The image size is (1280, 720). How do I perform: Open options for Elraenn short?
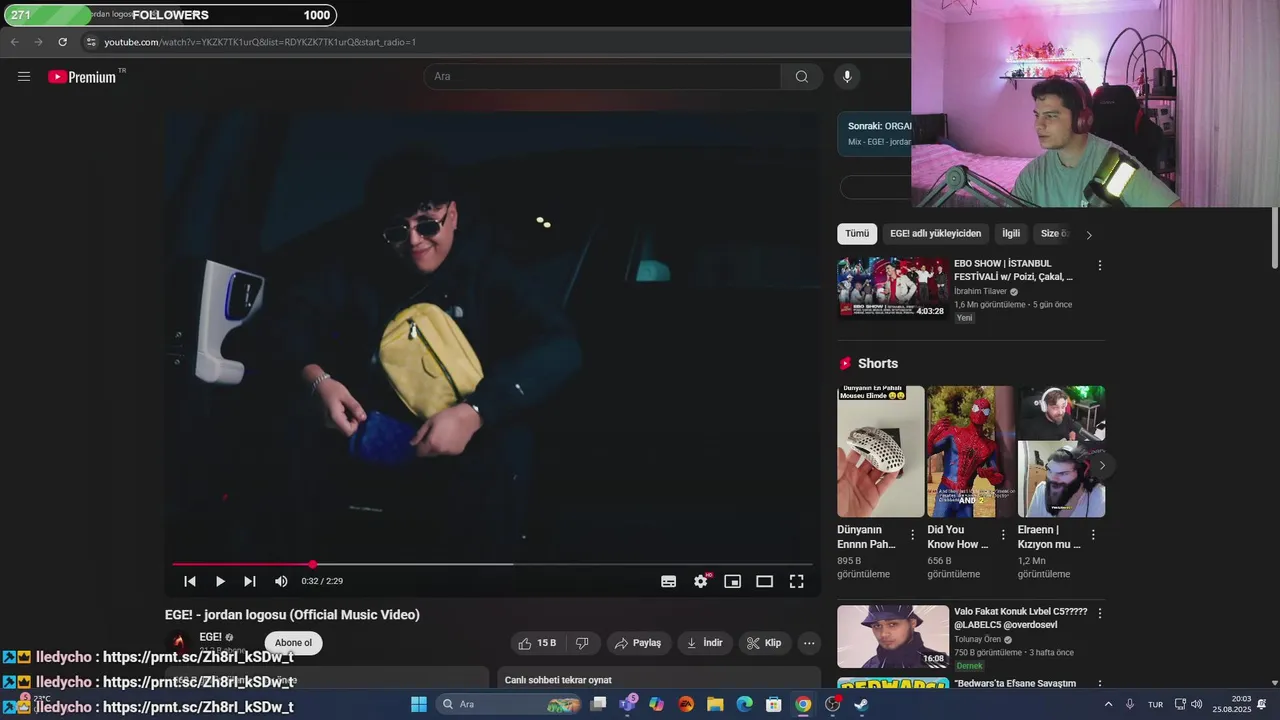[x=1093, y=535]
